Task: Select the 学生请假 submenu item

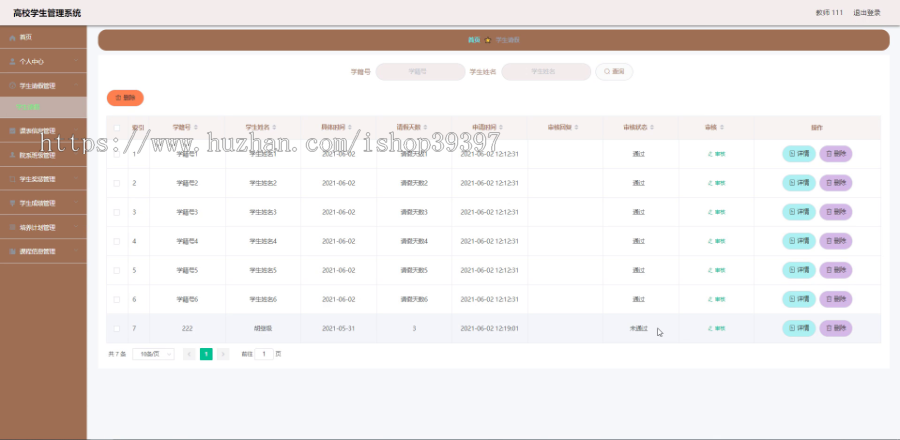Action: pos(43,107)
